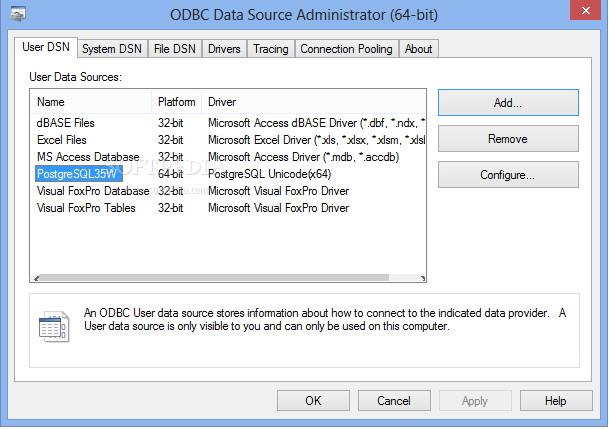Select Visual FoxPro Tables data source

click(85, 208)
